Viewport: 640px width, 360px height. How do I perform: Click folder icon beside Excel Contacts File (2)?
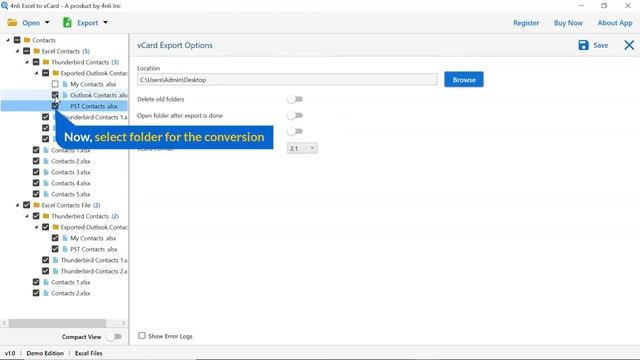pos(37,205)
